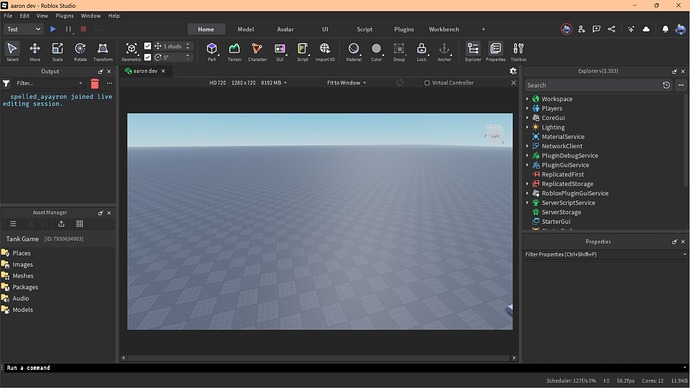Clear the Output log with trash icon
The image size is (690, 388).
click(95, 84)
